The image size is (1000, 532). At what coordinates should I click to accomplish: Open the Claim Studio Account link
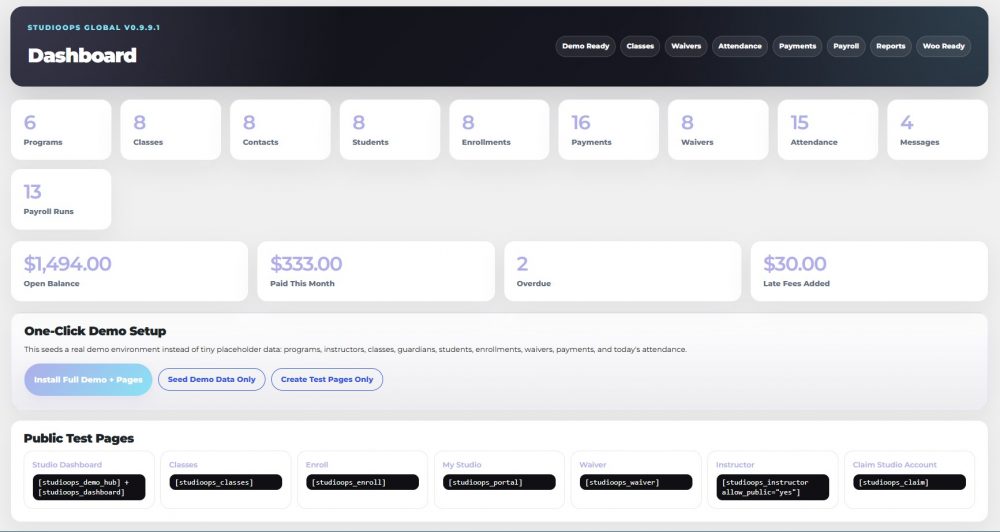(x=895, y=464)
